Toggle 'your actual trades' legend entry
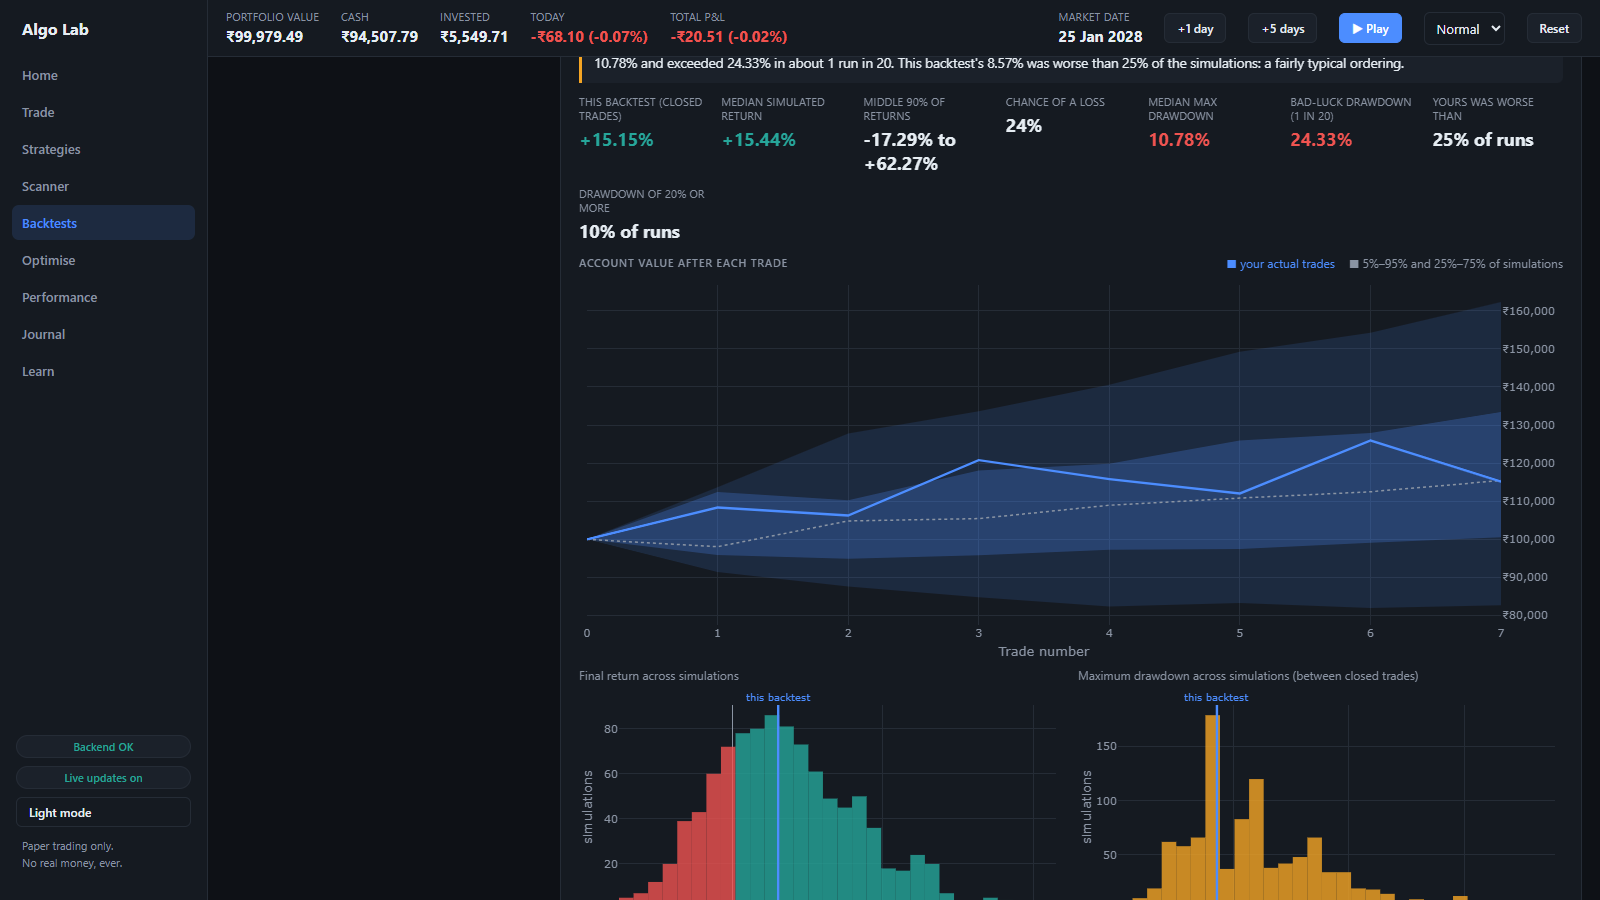Viewport: 1600px width, 900px height. (1281, 264)
